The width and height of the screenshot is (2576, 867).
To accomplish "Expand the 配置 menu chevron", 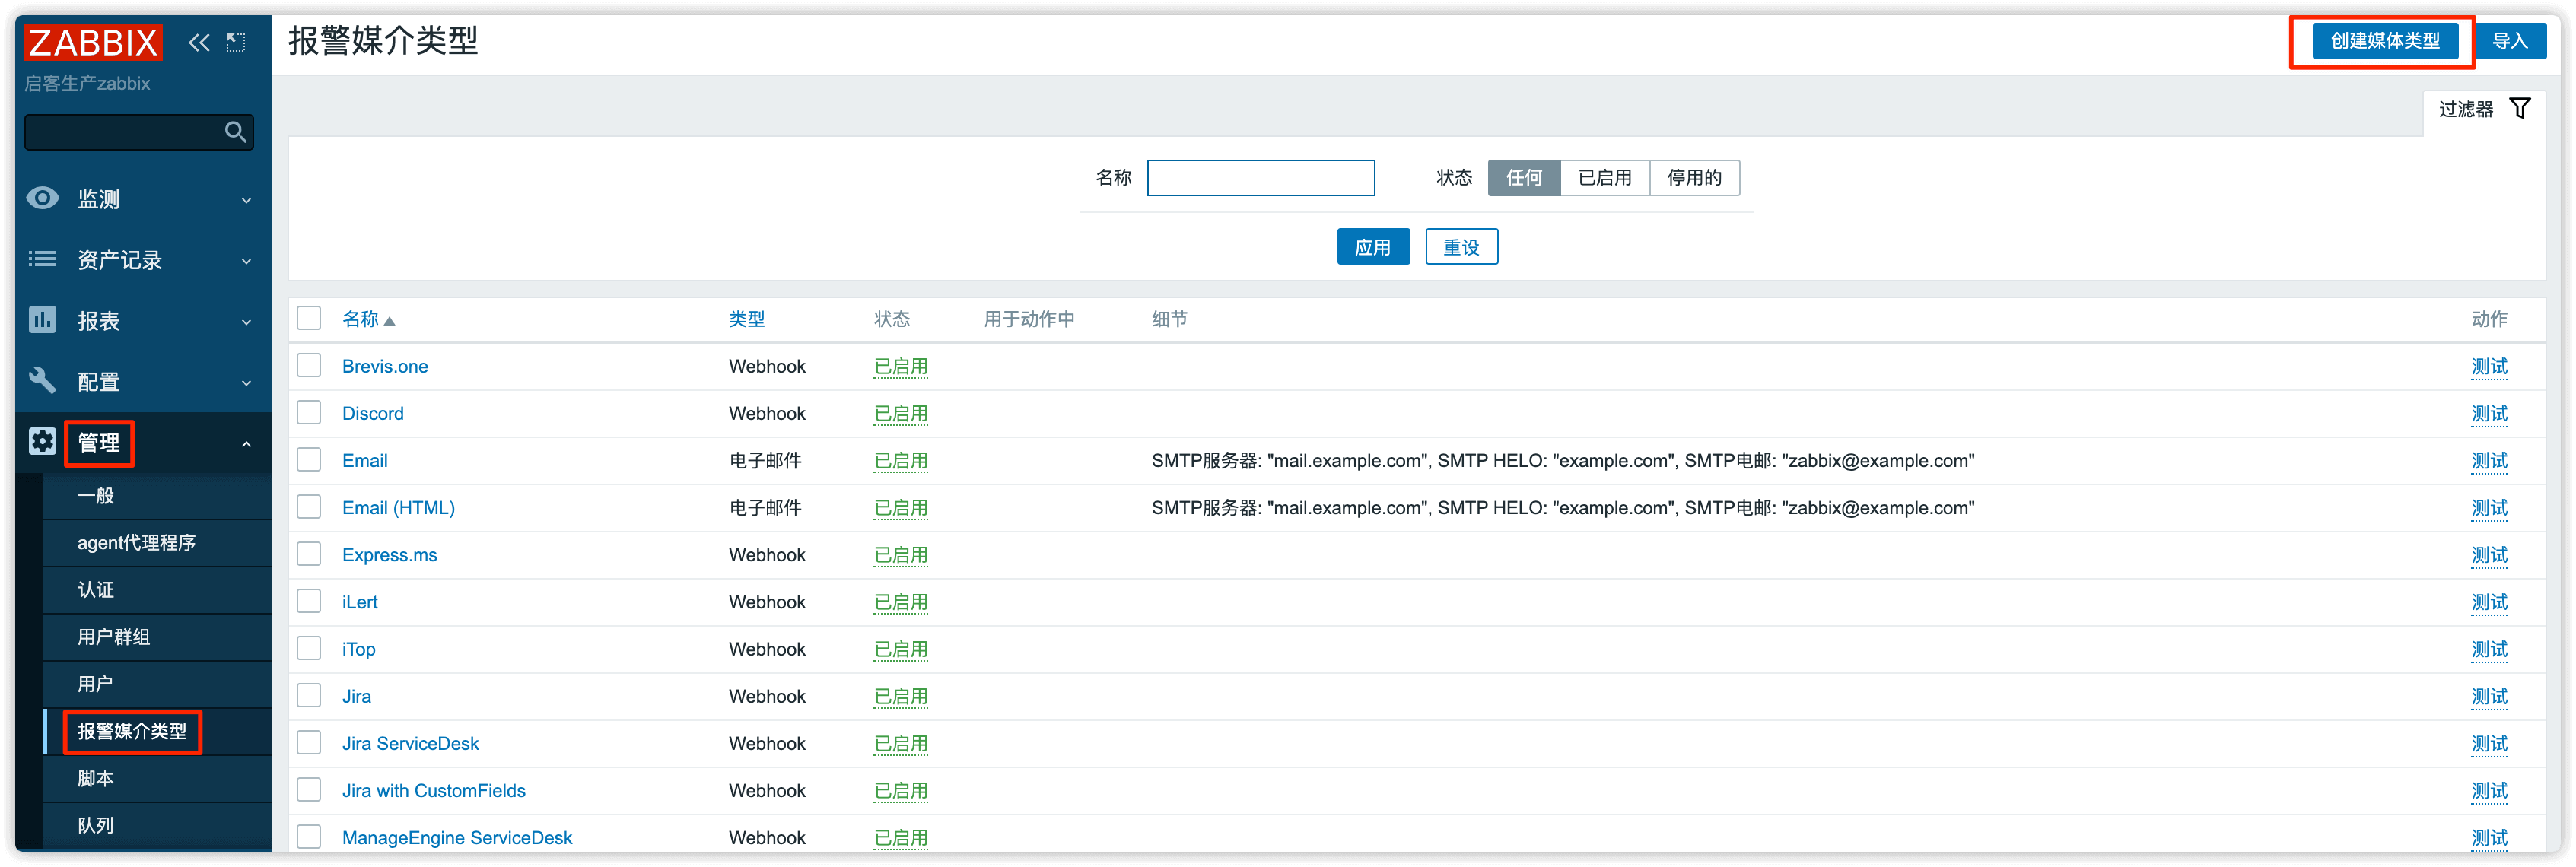I will coord(246,383).
